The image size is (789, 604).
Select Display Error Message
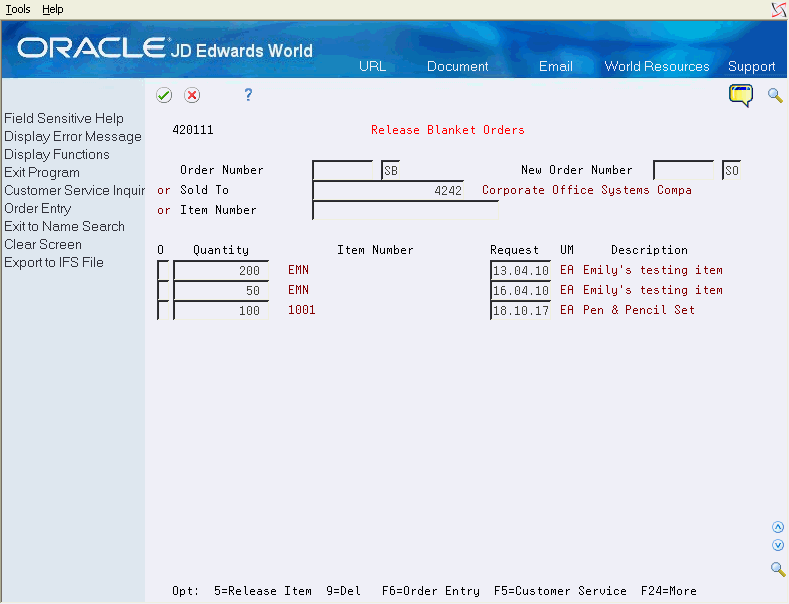73,136
